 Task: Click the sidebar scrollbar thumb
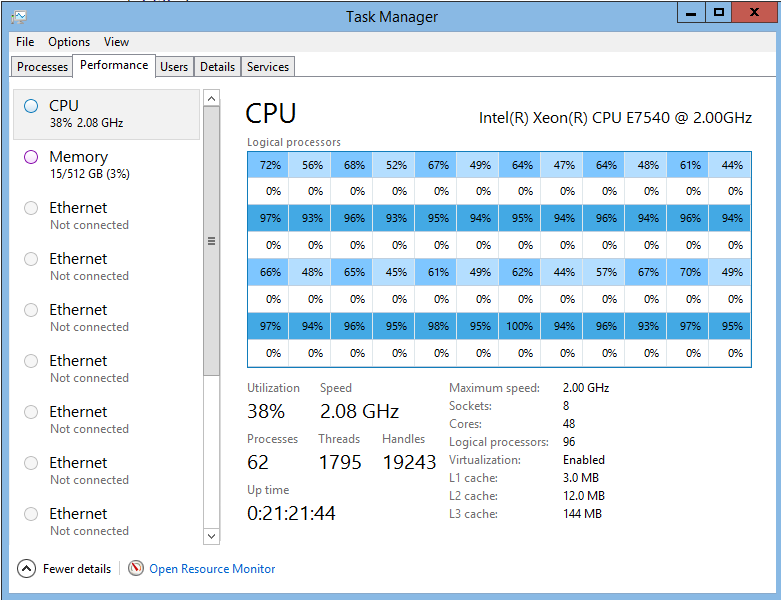211,241
